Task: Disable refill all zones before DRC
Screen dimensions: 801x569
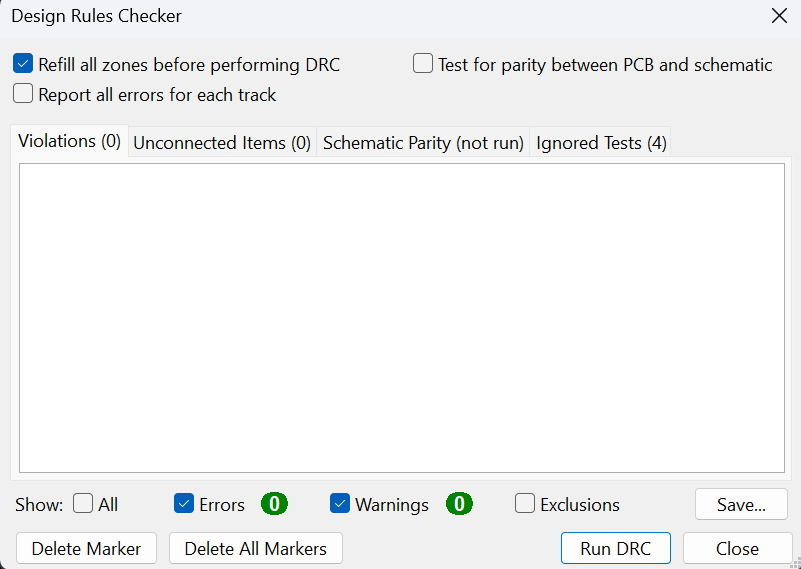Action: [23, 64]
